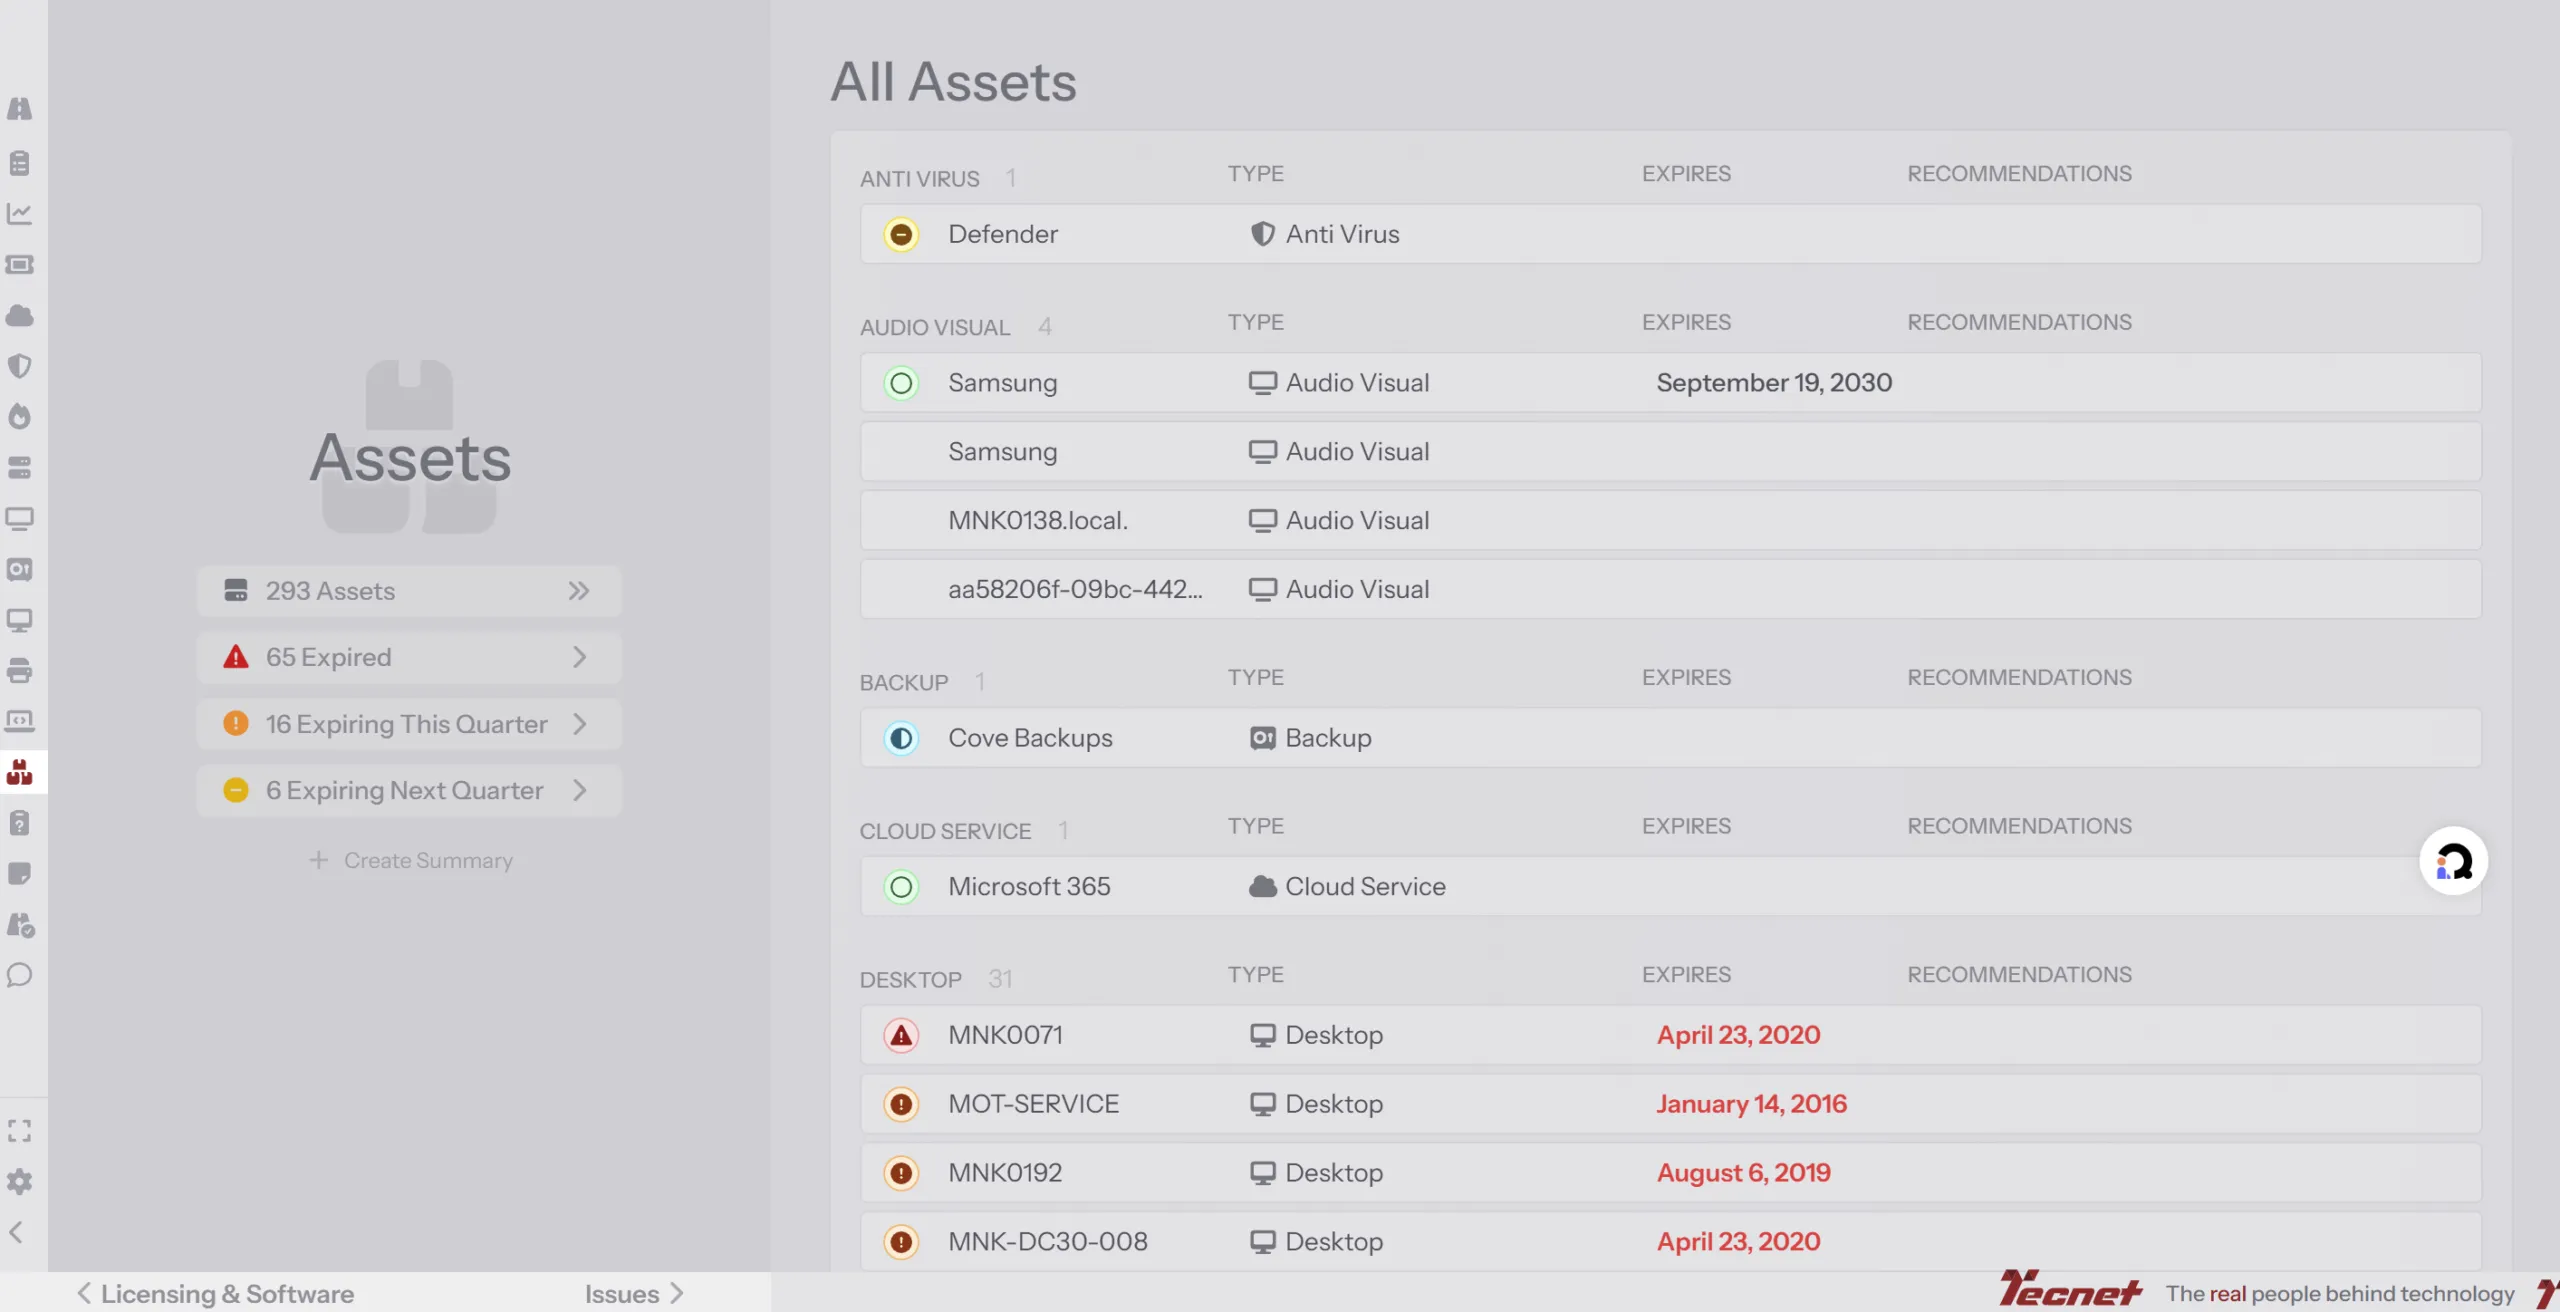Click the Cove Backups half-filled status icon
Viewport: 2560px width, 1312px height.
tap(901, 738)
